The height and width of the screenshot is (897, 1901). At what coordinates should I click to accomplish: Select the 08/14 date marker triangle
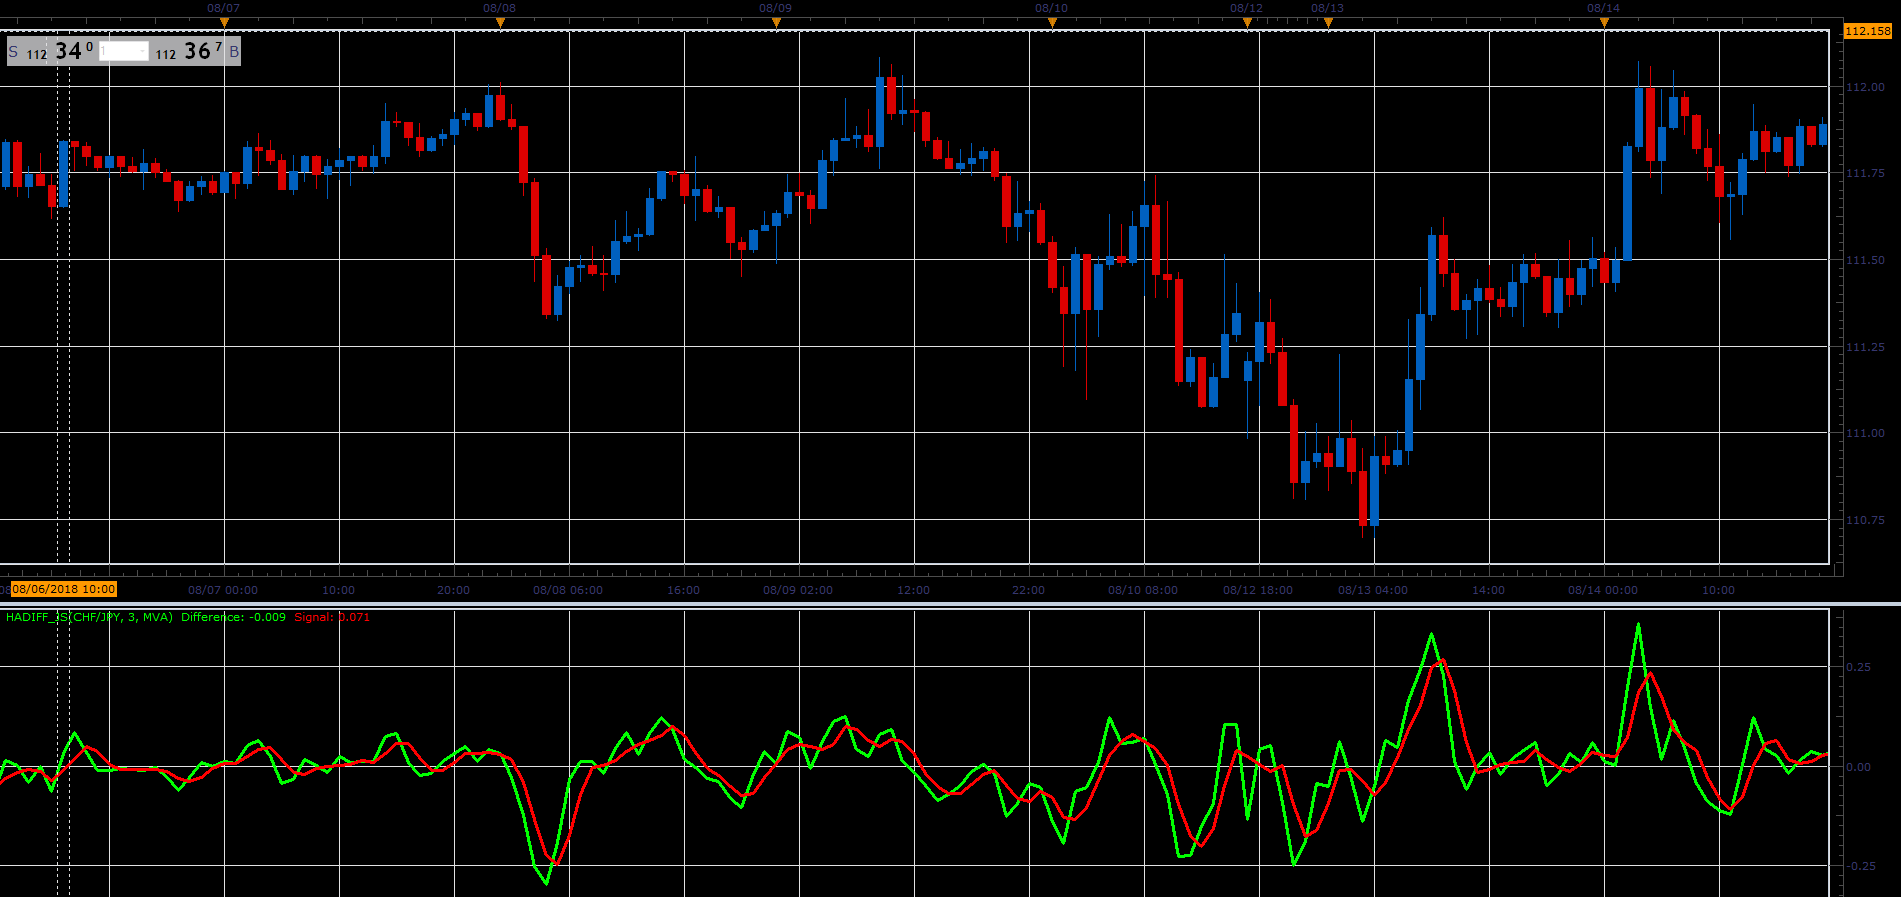pos(1604,22)
